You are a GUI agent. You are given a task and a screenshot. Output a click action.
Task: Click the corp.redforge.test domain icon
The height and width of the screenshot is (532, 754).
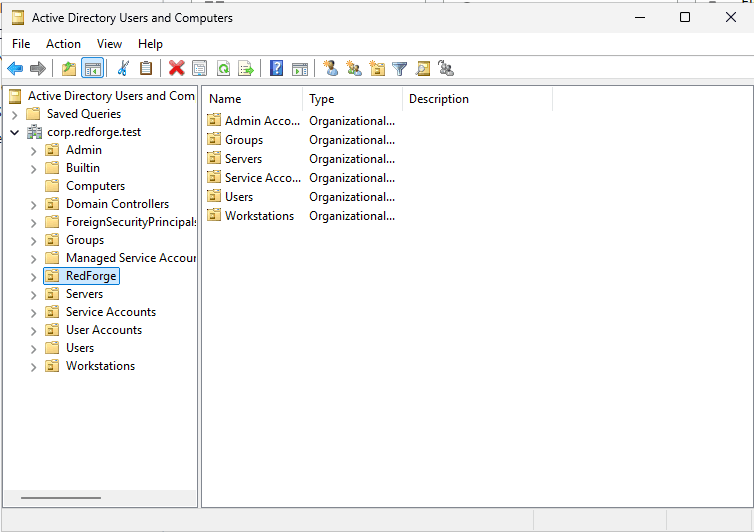tap(34, 132)
